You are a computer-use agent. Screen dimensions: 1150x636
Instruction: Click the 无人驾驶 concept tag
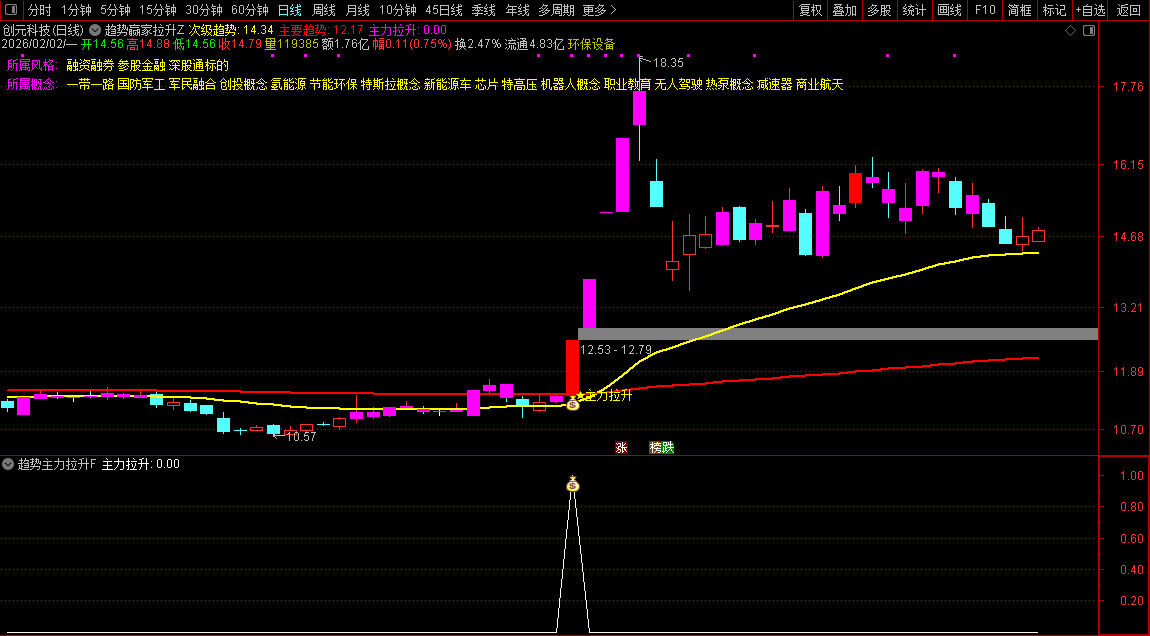[x=678, y=85]
